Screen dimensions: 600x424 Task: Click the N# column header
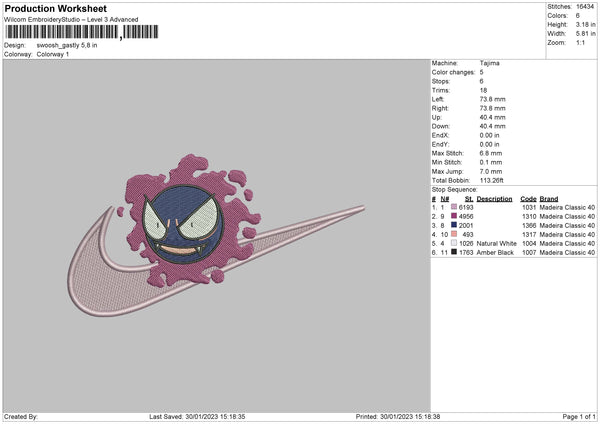(x=444, y=199)
